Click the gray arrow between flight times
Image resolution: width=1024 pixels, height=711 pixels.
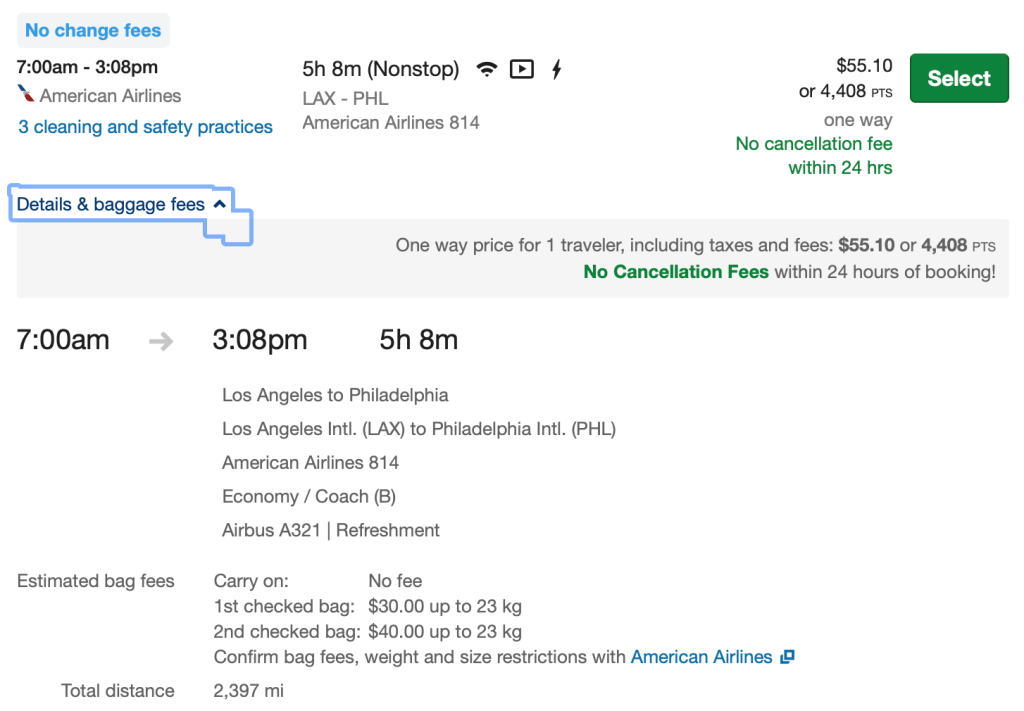pos(161,341)
